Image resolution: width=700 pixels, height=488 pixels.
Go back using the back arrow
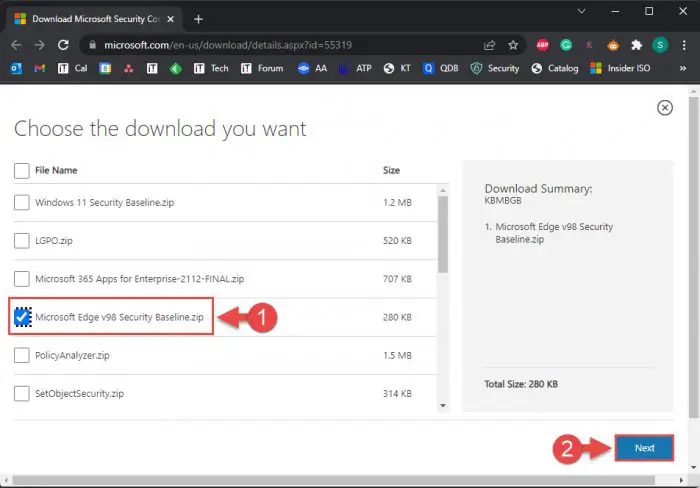click(x=15, y=45)
